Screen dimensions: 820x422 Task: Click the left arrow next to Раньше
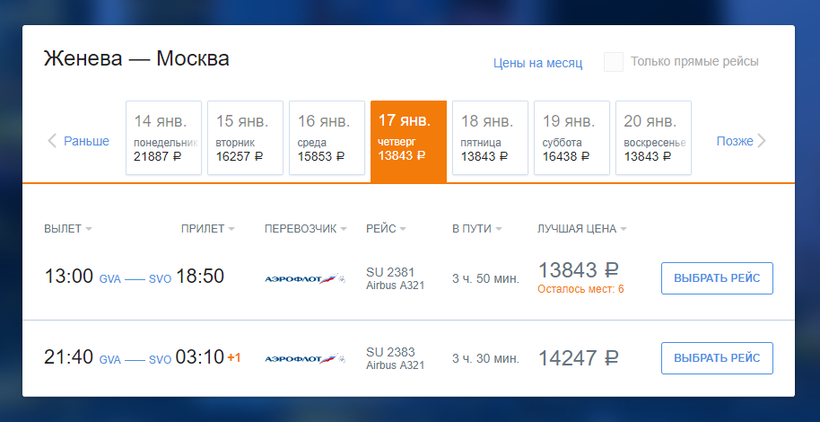pyautogui.click(x=53, y=141)
